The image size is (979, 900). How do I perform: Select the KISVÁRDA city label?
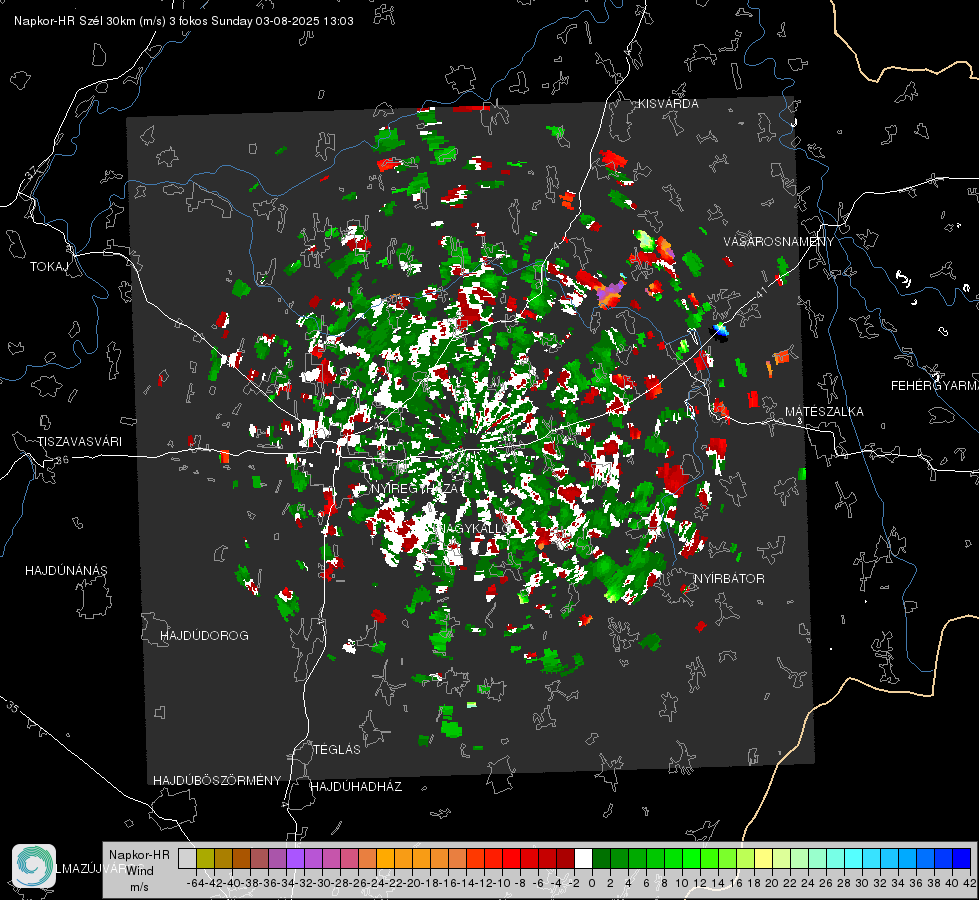(x=668, y=104)
